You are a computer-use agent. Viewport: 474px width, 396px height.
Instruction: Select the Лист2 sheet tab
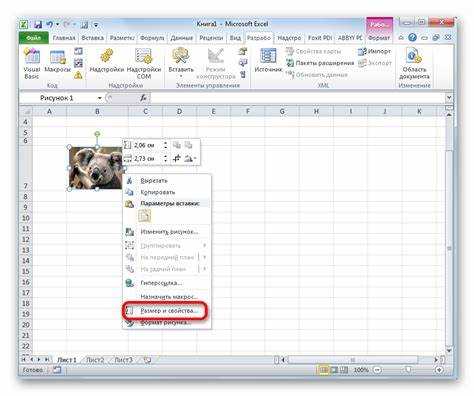click(95, 360)
